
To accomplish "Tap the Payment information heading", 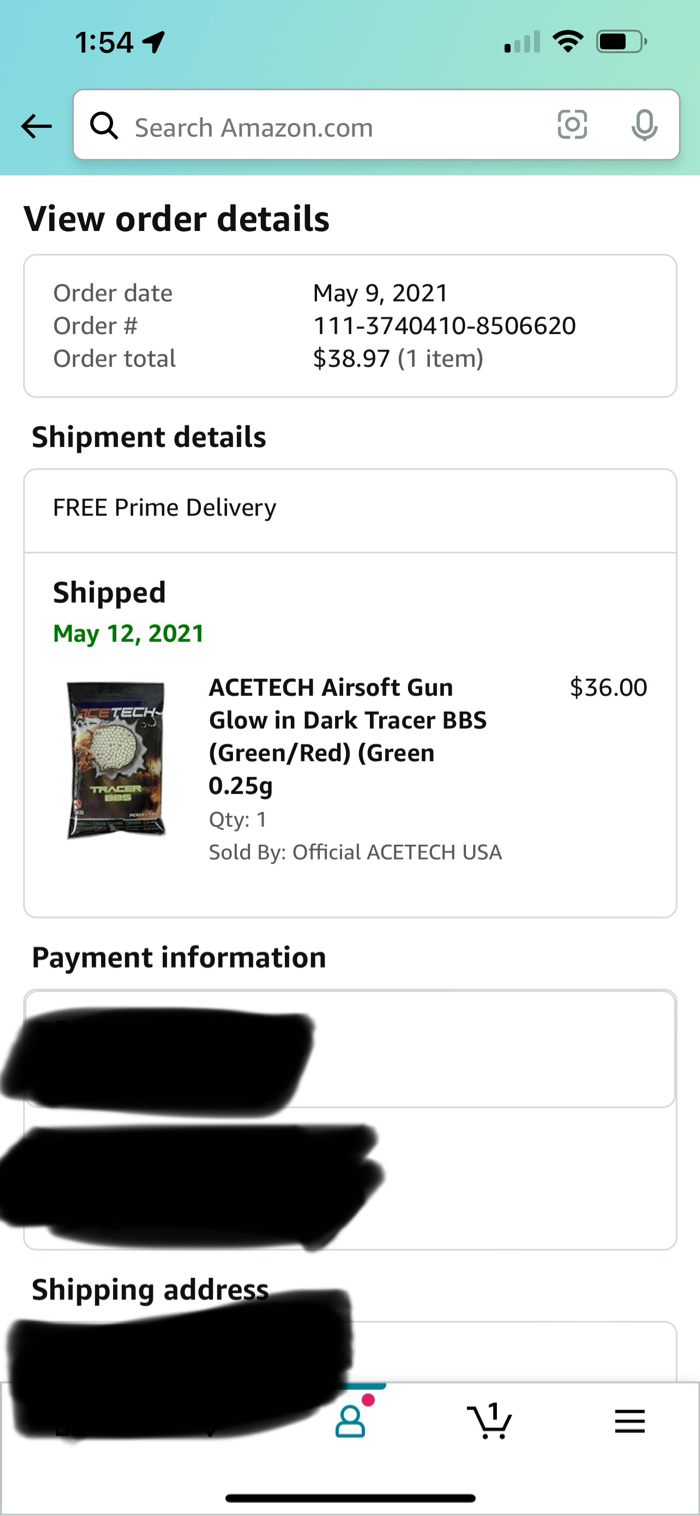I will [x=179, y=957].
